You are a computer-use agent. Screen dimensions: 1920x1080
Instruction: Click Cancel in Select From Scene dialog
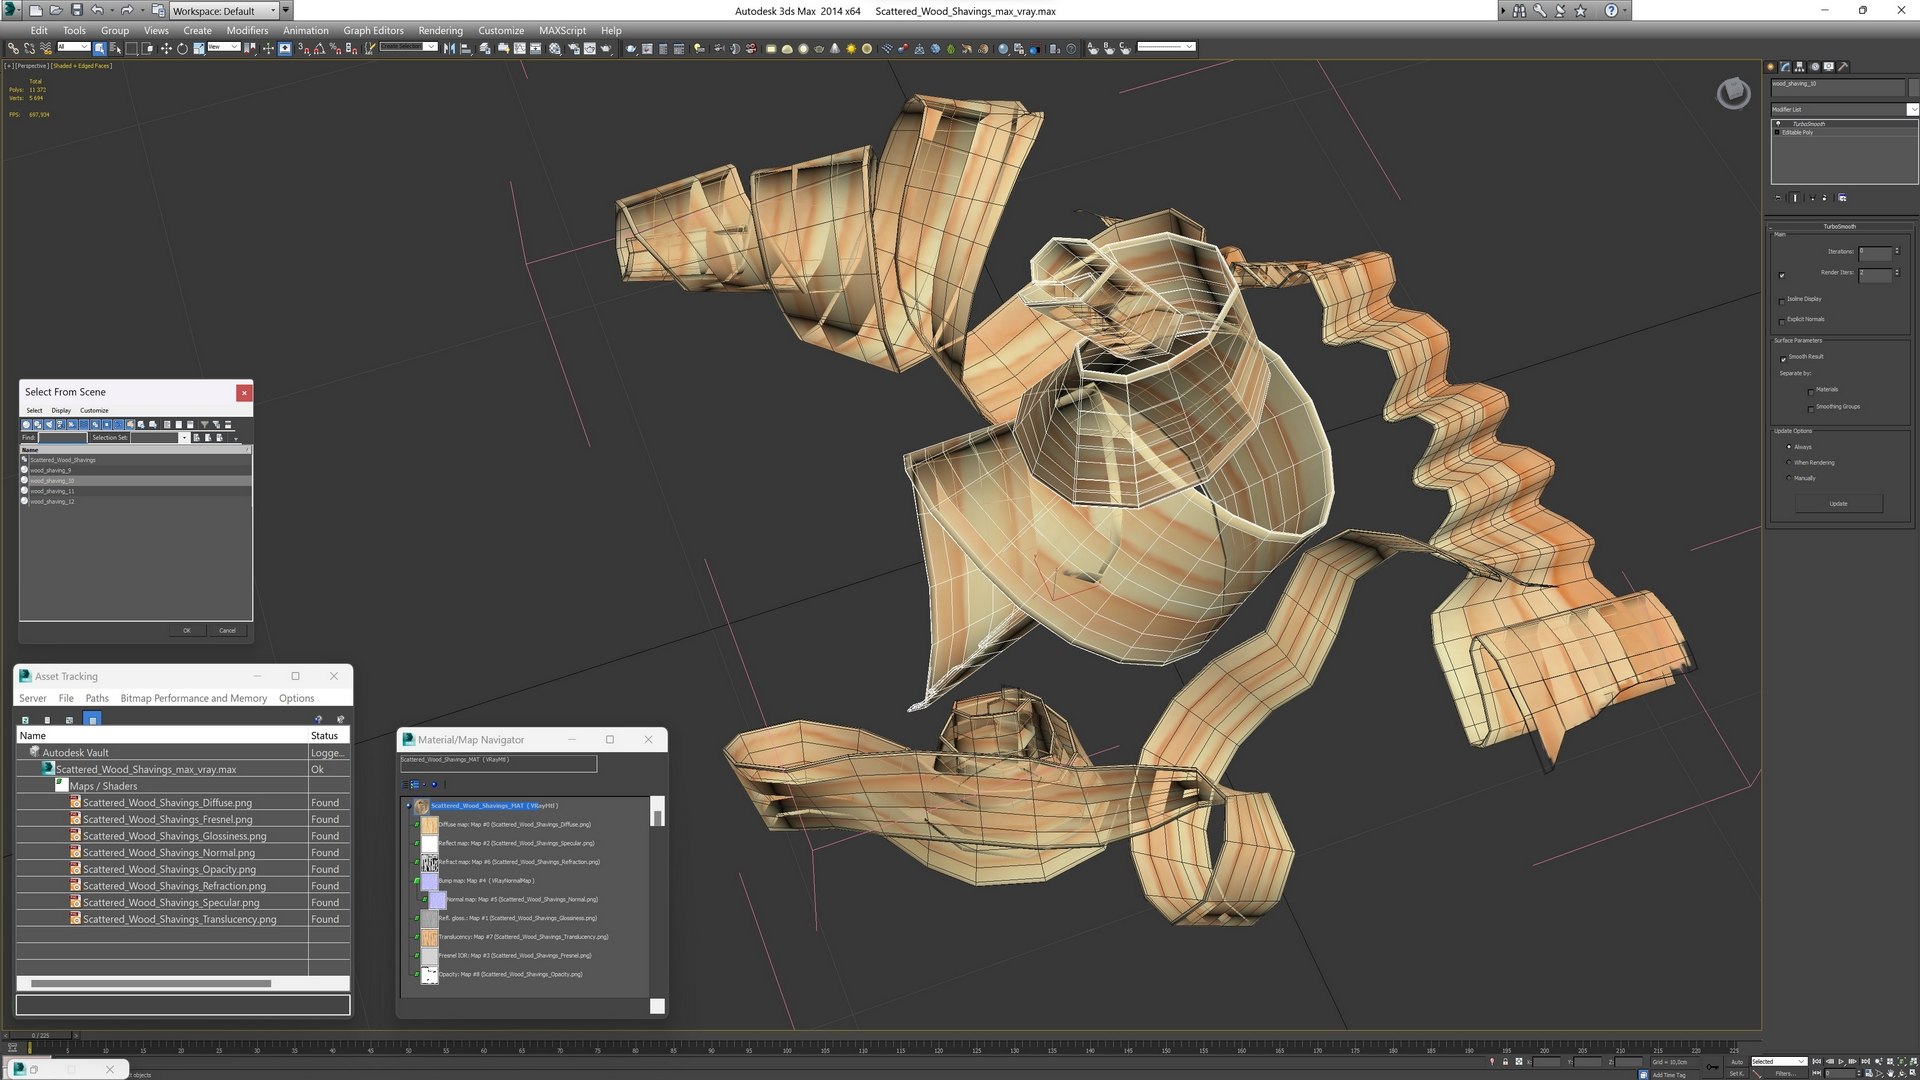pos(227,630)
